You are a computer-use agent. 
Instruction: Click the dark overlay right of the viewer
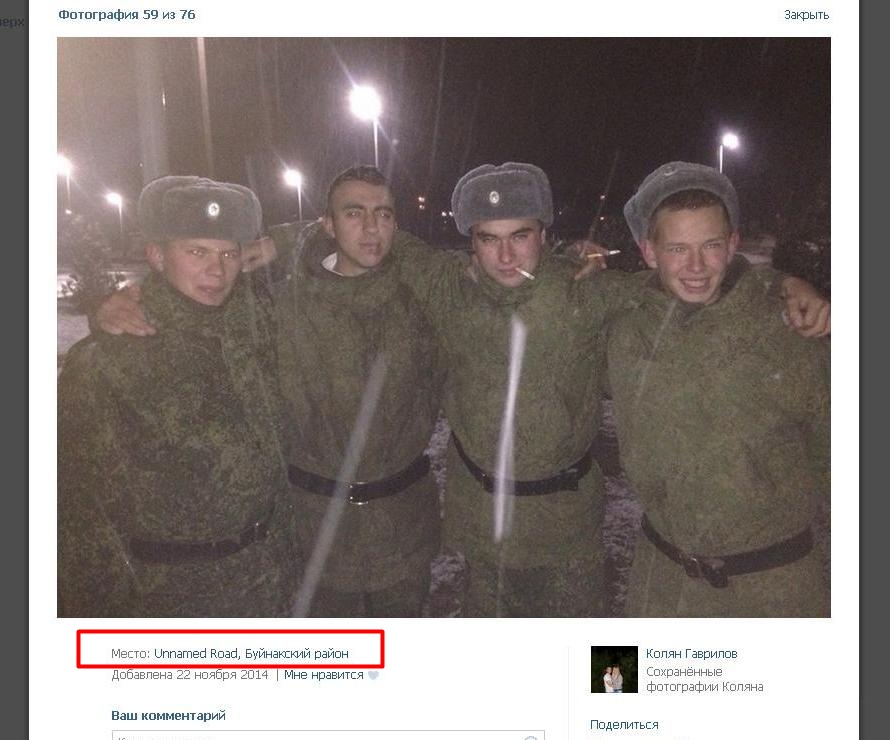tap(875, 370)
